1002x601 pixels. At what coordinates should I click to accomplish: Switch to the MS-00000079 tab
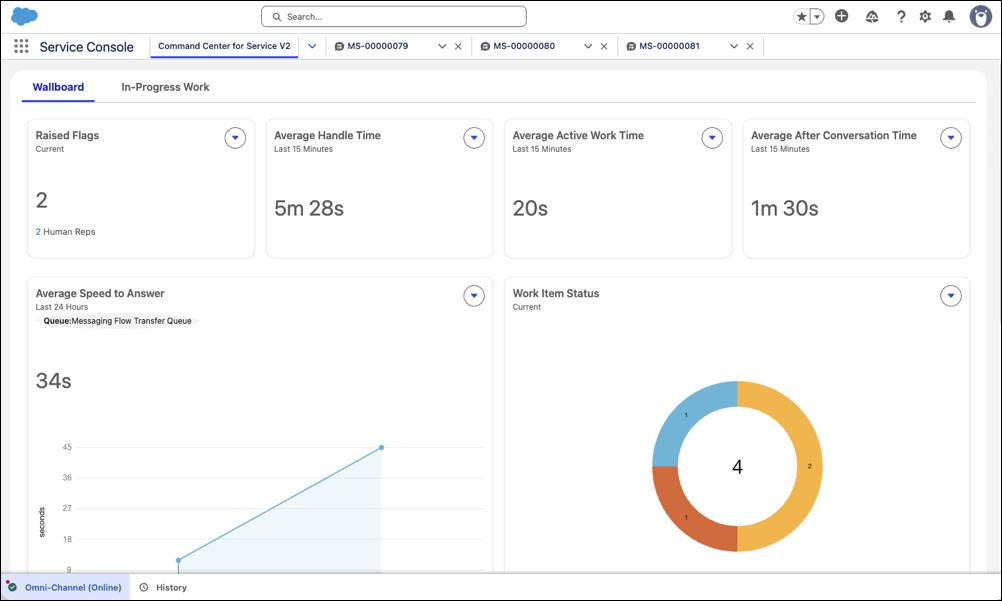point(378,46)
